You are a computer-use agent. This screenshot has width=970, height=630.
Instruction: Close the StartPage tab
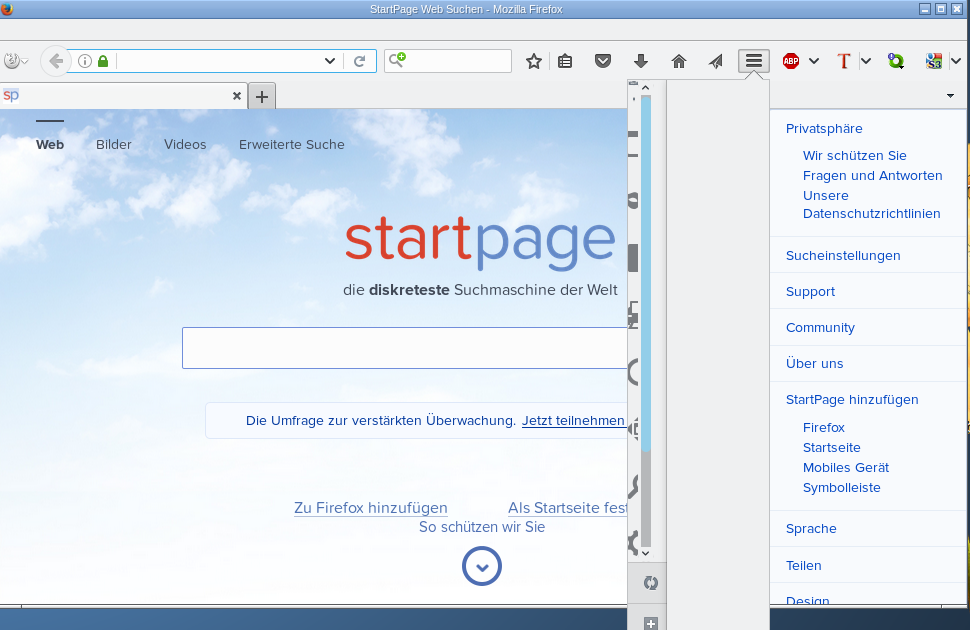pyautogui.click(x=236, y=96)
